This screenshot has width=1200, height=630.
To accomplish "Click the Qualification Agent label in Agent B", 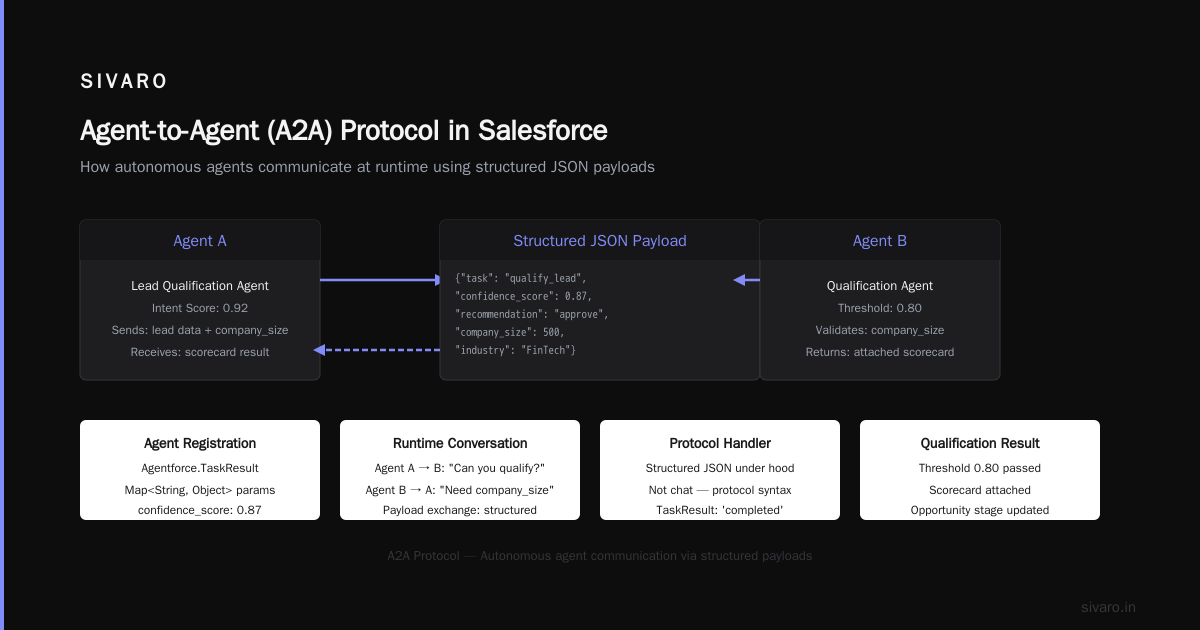I will pyautogui.click(x=880, y=286).
